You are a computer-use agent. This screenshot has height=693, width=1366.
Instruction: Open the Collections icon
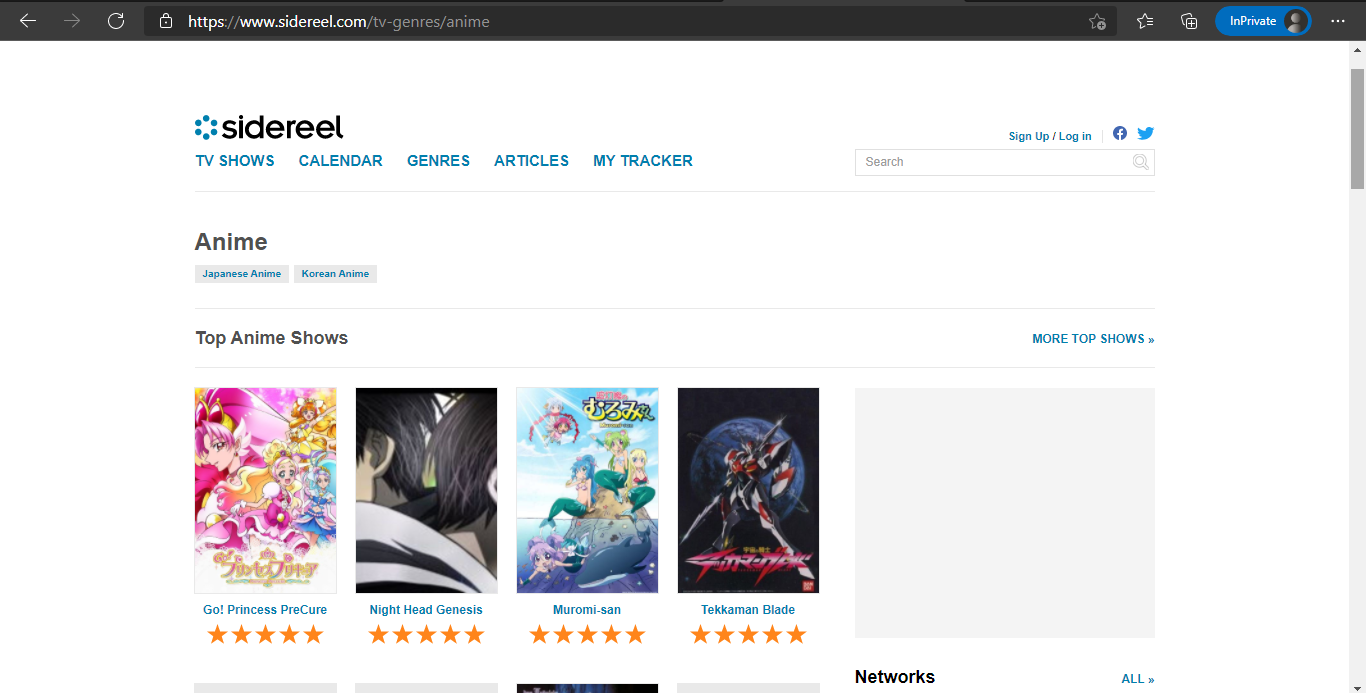coord(1189,21)
